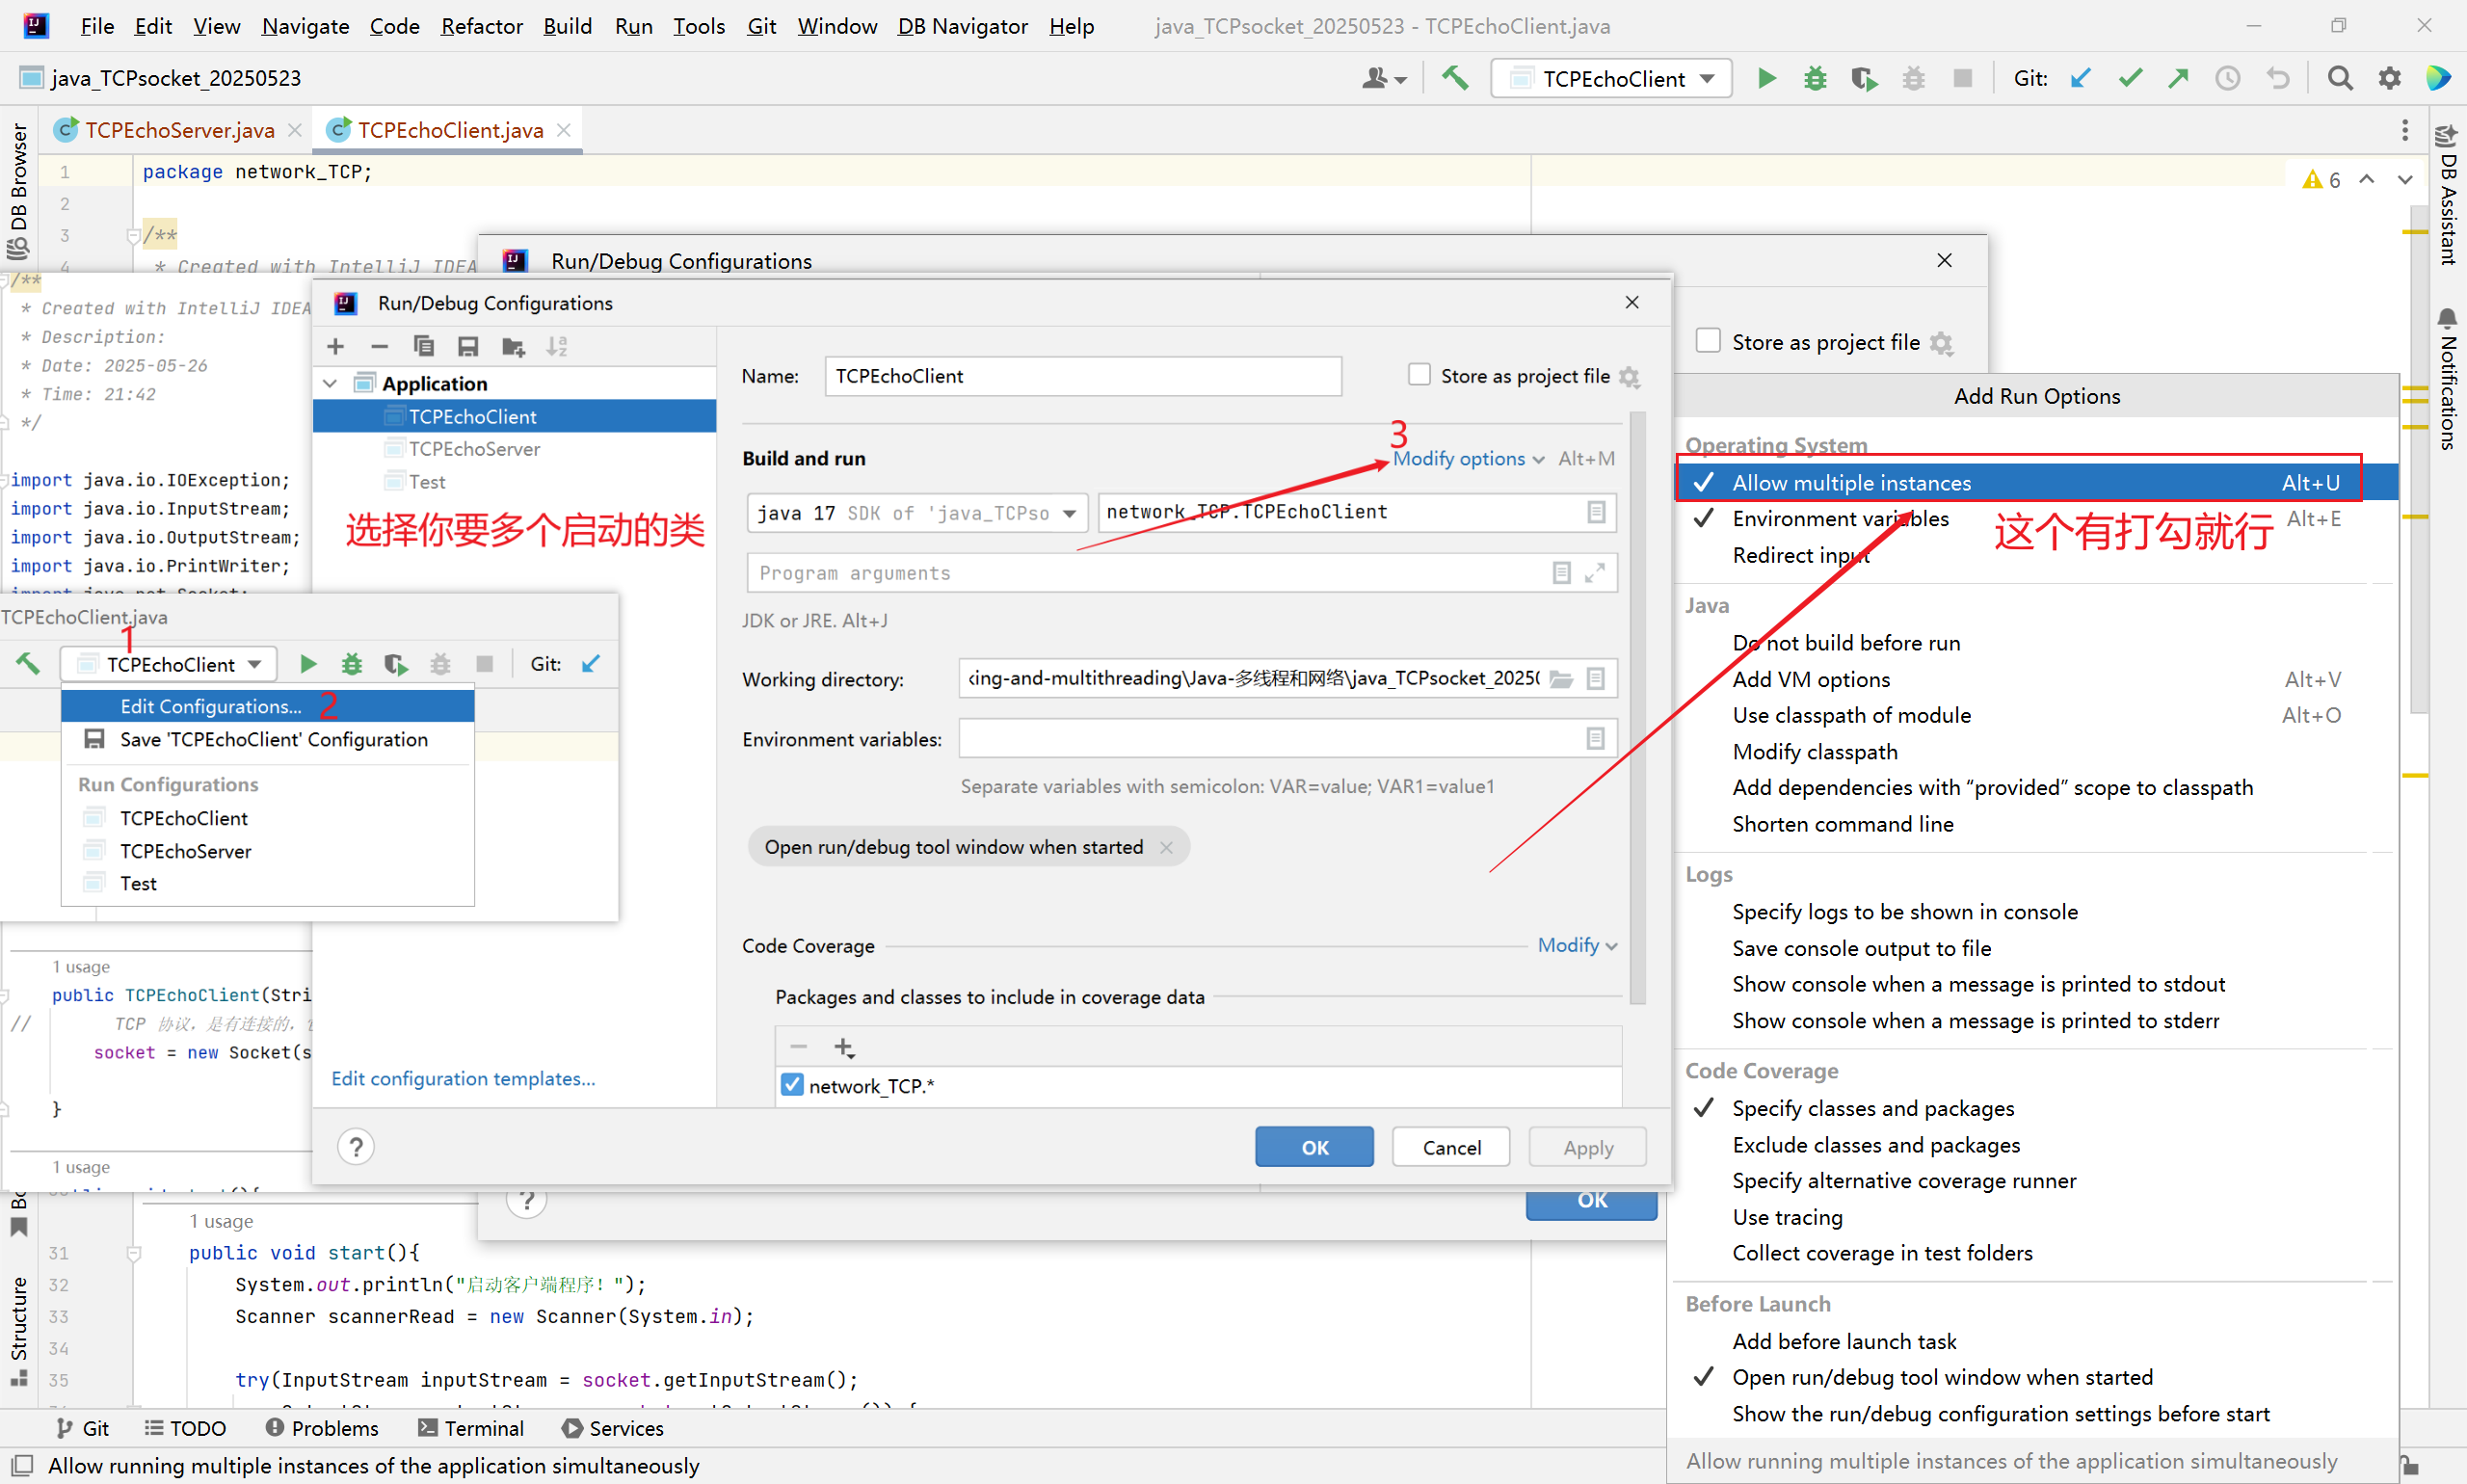2467x1484 pixels.
Task: Click Copy Configuration icon in dialog toolbar
Action: coord(424,346)
